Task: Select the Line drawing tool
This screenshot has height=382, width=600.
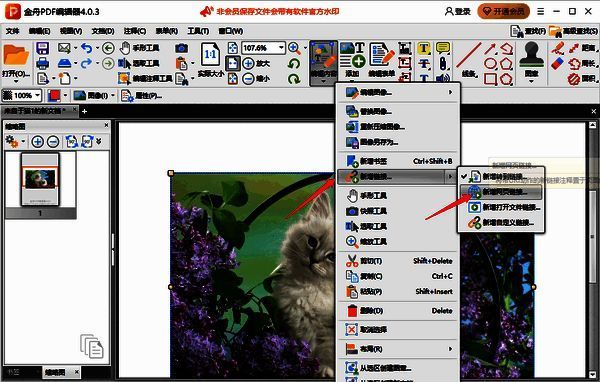Action: coord(469,59)
